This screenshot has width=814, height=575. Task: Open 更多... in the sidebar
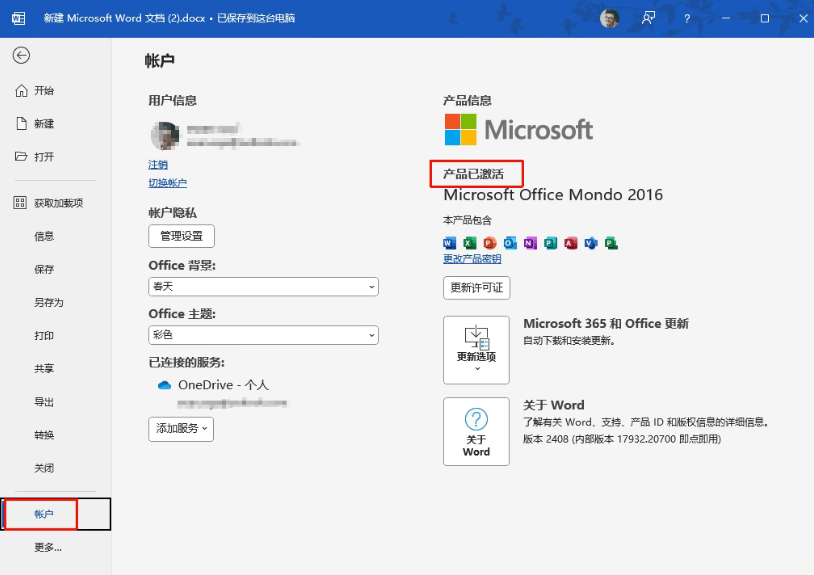[x=48, y=547]
